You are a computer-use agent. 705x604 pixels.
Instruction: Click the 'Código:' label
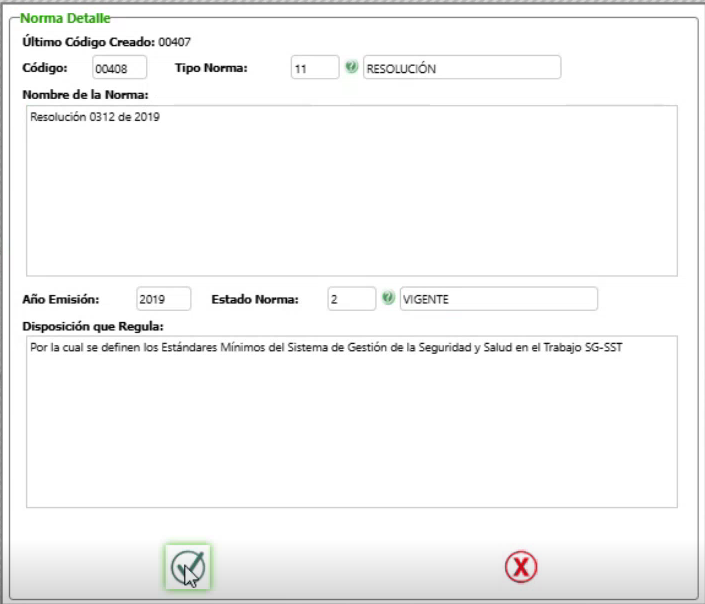tap(45, 68)
